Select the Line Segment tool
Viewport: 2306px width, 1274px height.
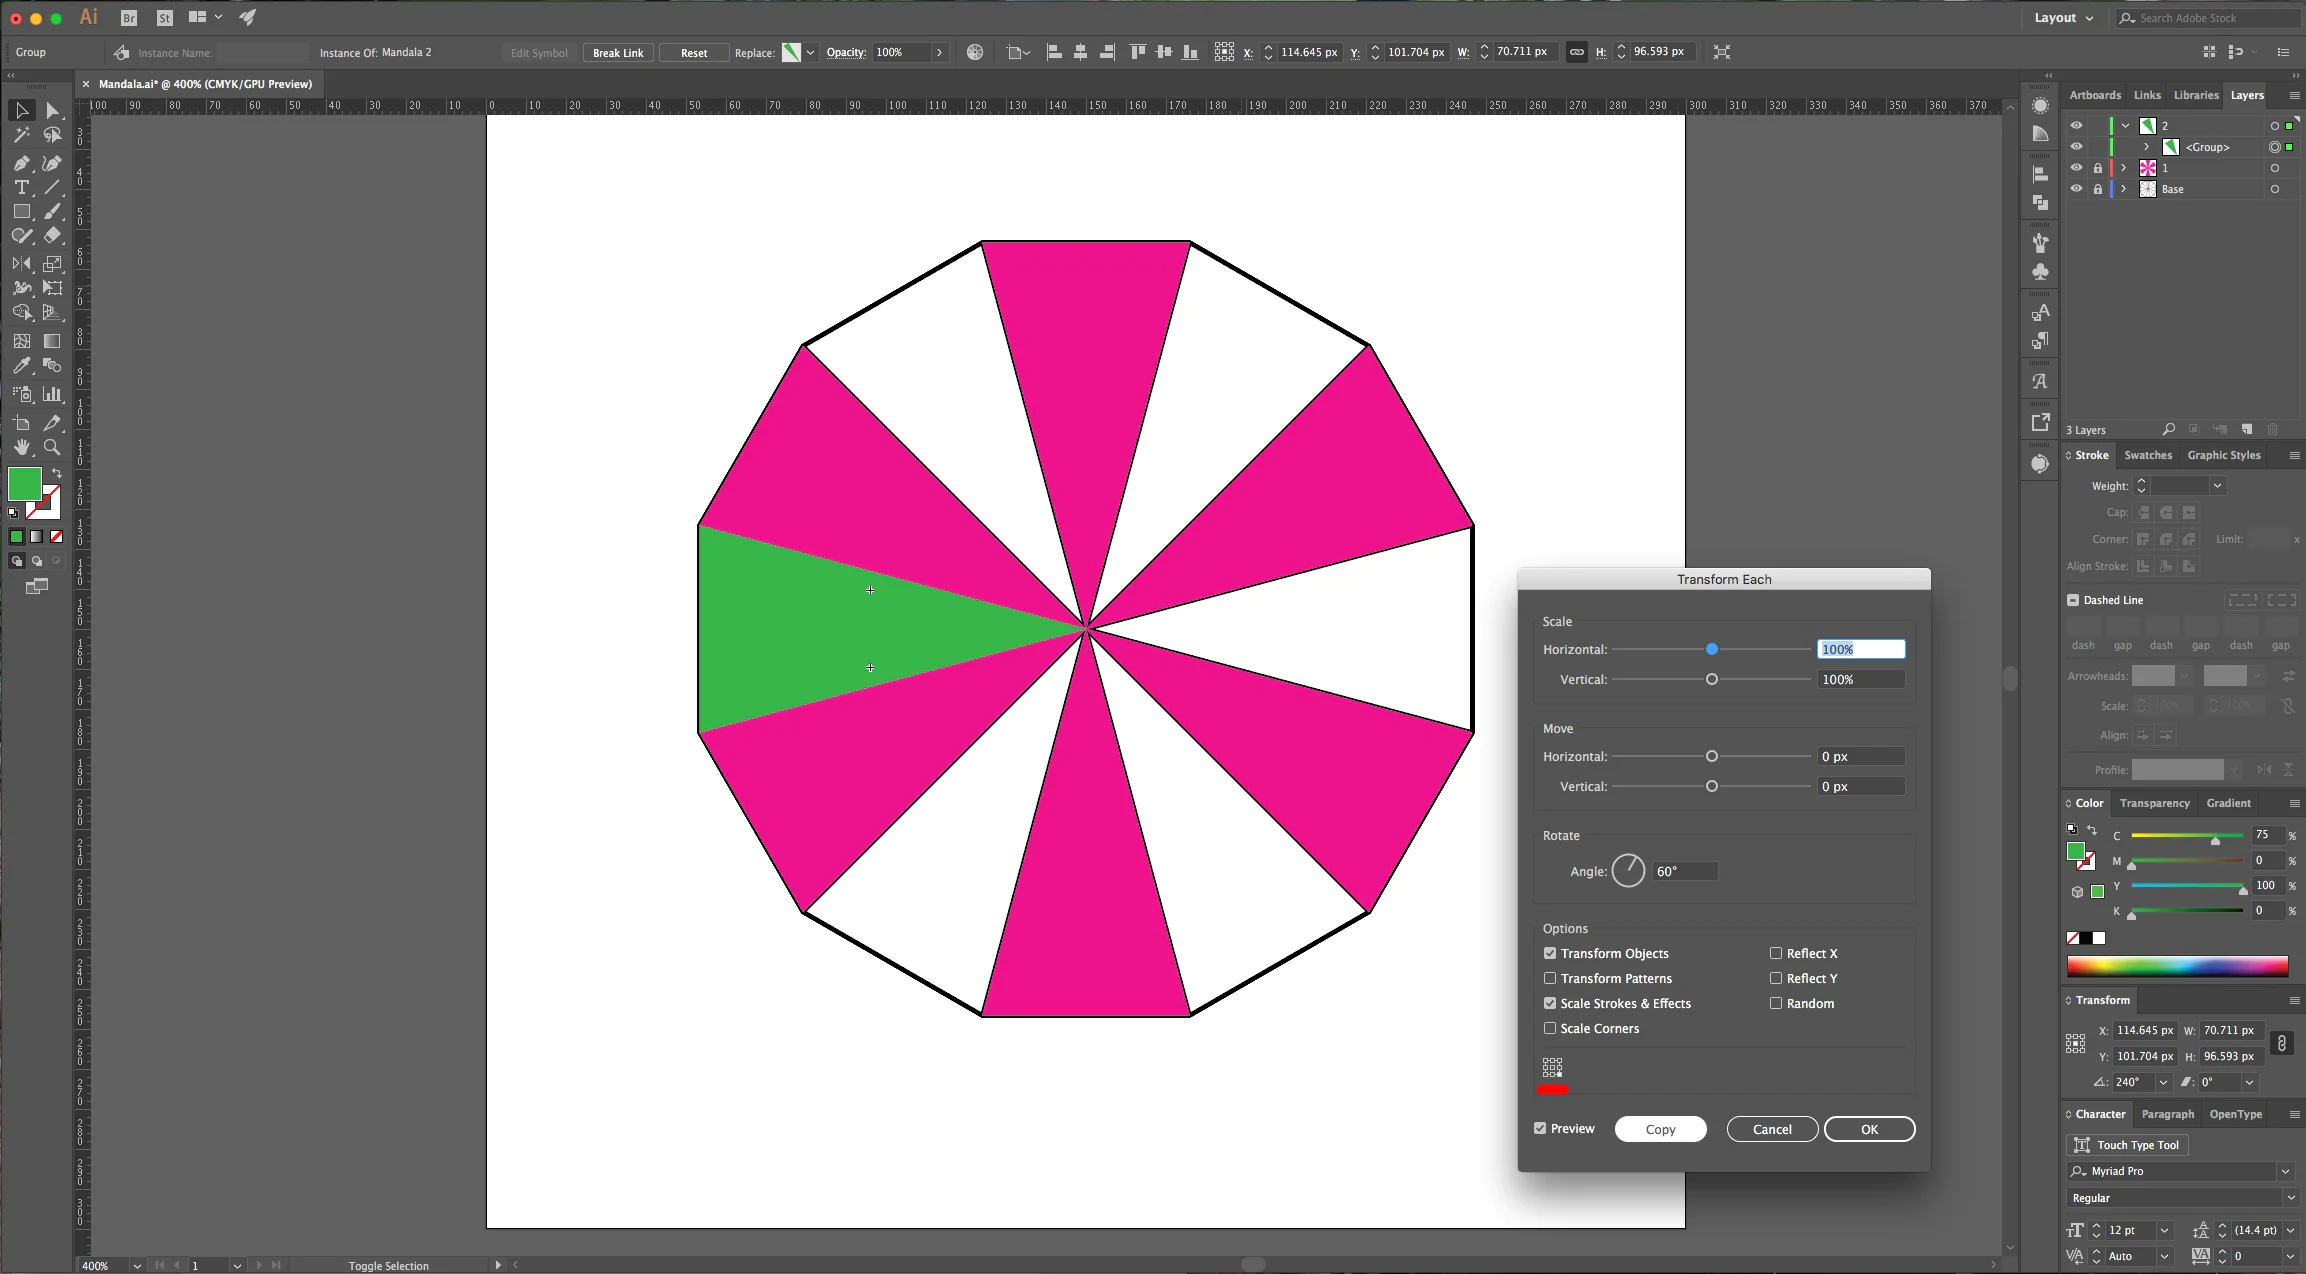(x=53, y=188)
